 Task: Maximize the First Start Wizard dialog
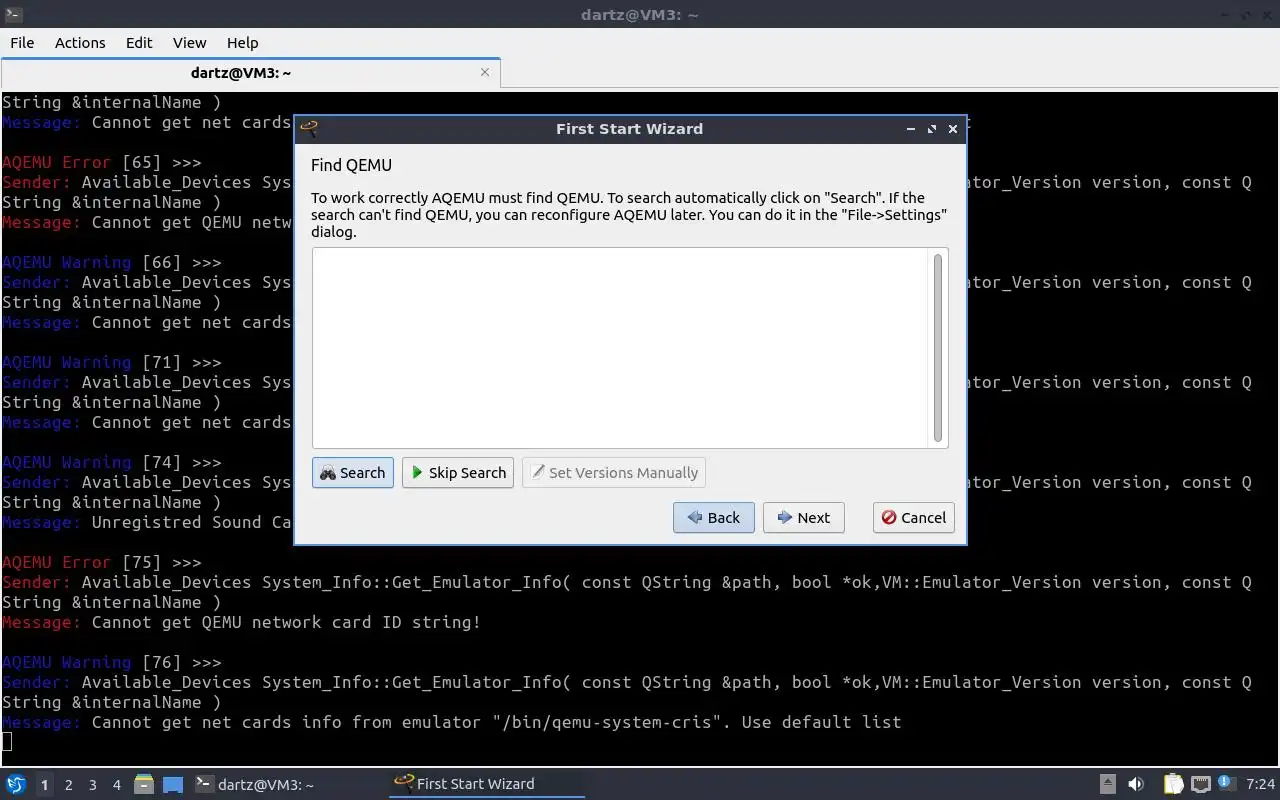click(x=932, y=129)
